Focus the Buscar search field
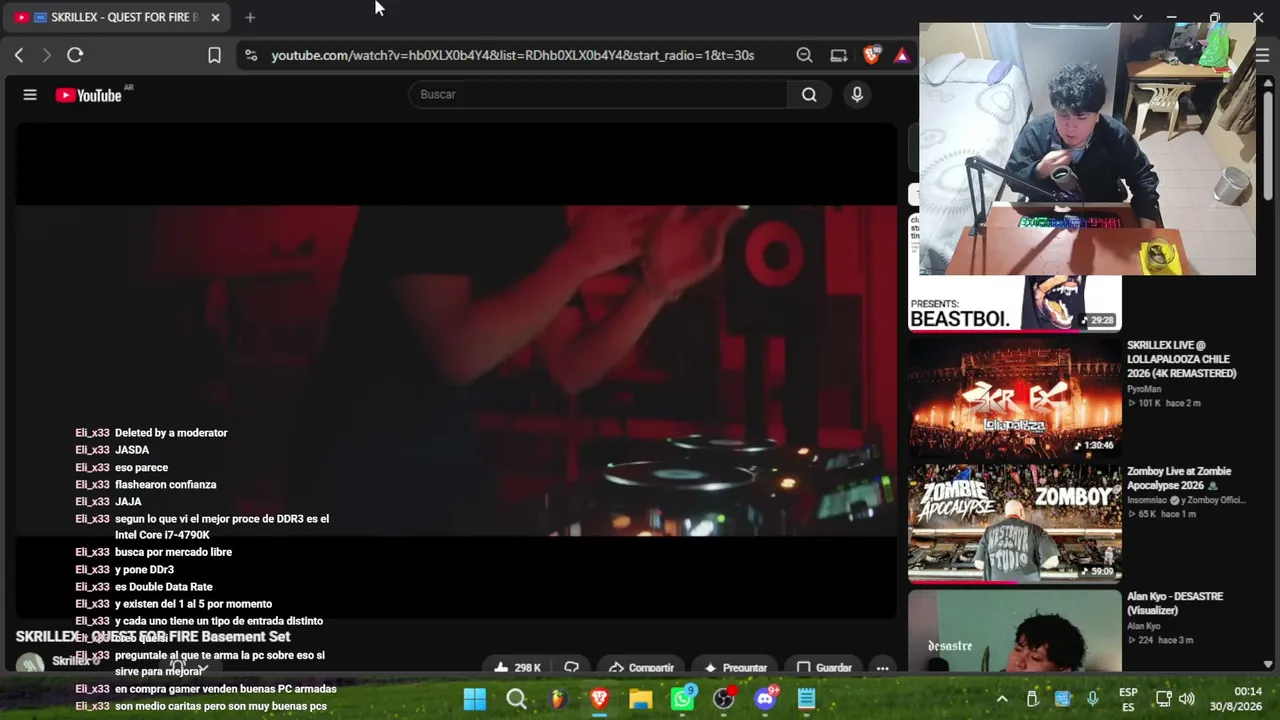 pos(598,95)
